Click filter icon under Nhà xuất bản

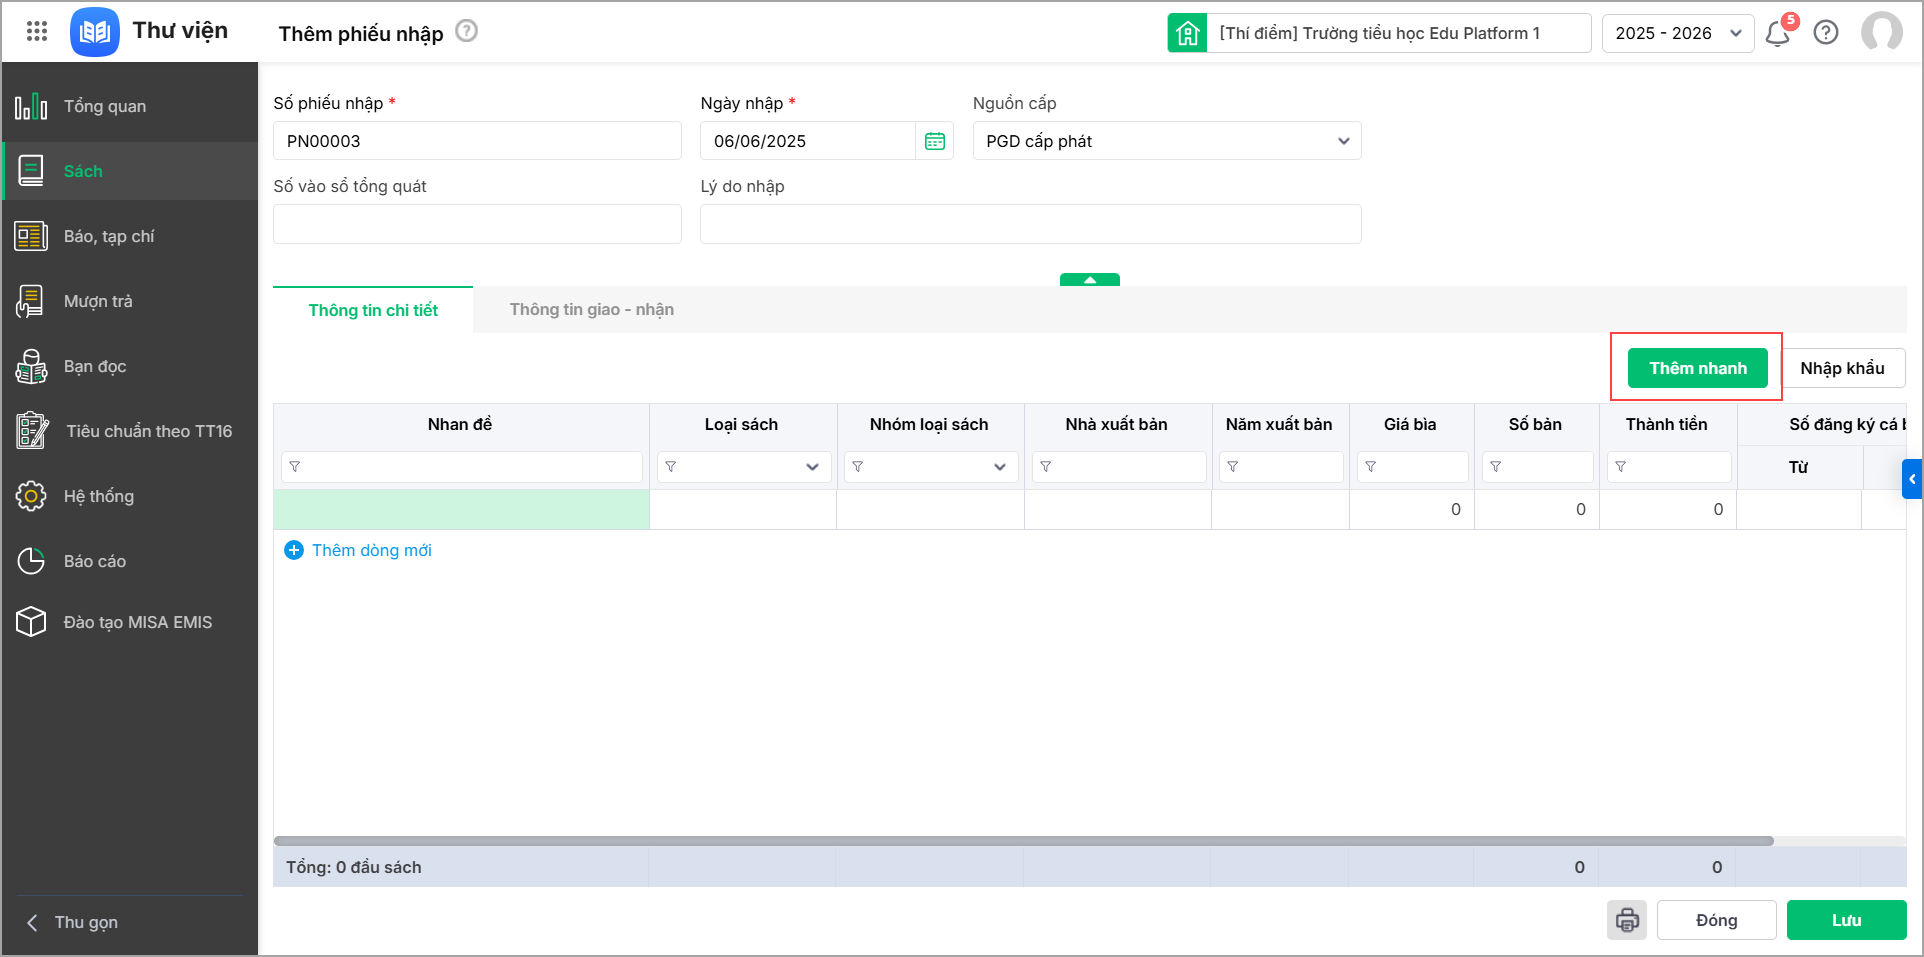(1046, 467)
